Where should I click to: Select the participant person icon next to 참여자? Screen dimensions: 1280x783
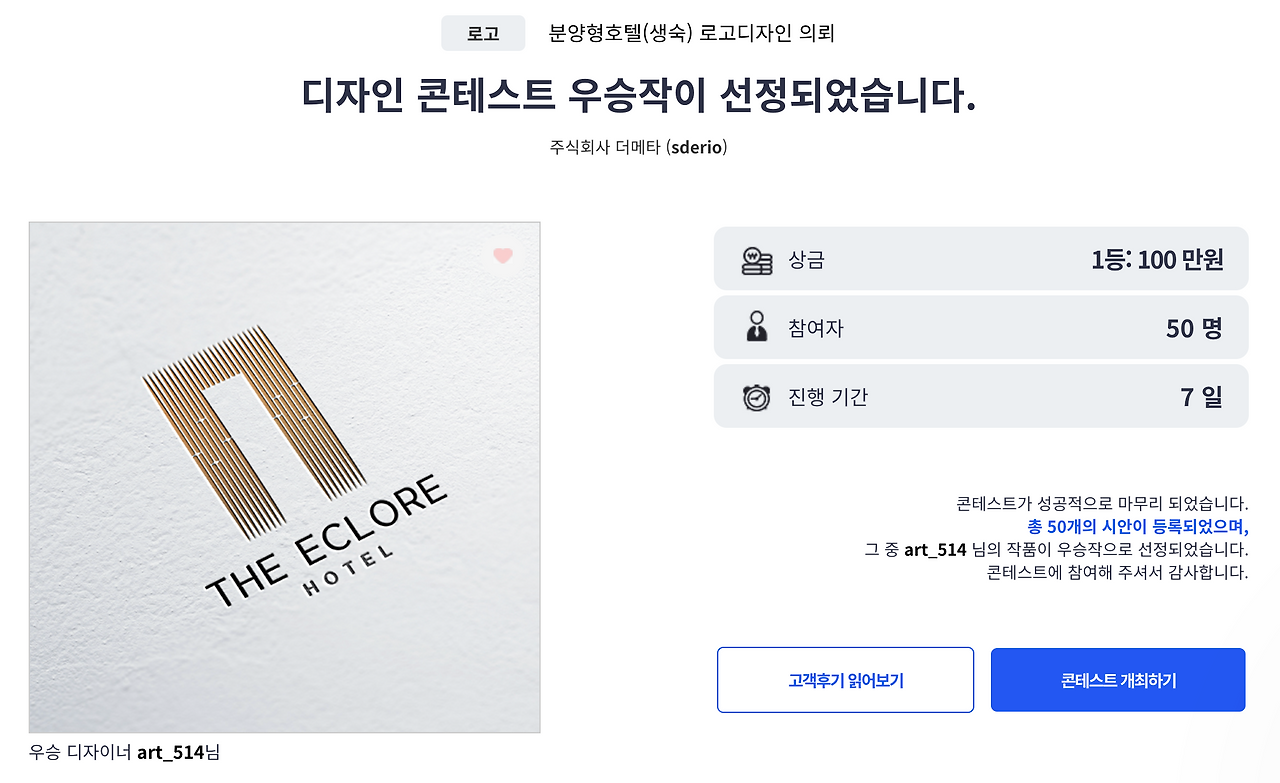pyautogui.click(x=758, y=327)
